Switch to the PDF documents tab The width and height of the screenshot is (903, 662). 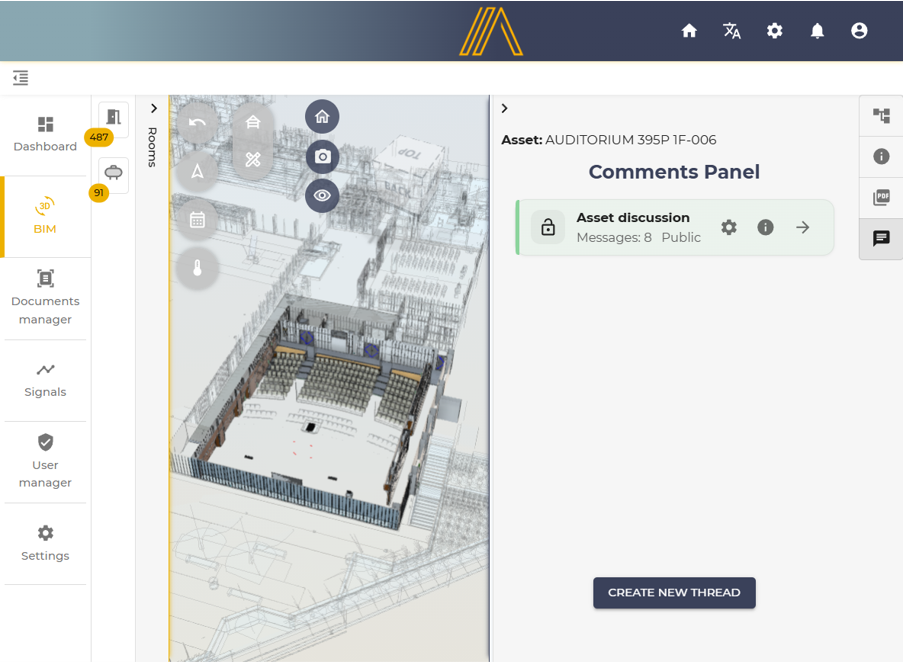pos(881,198)
